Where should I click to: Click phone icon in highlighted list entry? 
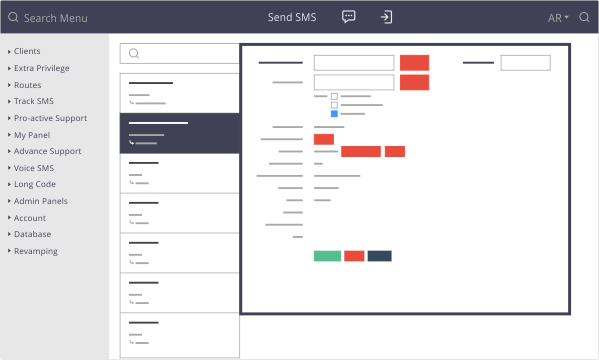(x=131, y=143)
